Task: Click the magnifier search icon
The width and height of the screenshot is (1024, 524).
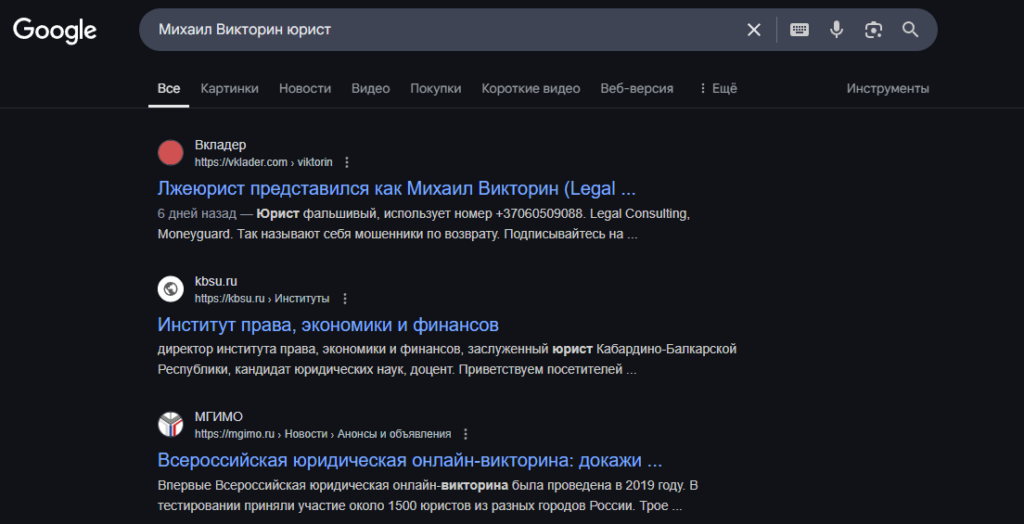Action: click(x=910, y=29)
